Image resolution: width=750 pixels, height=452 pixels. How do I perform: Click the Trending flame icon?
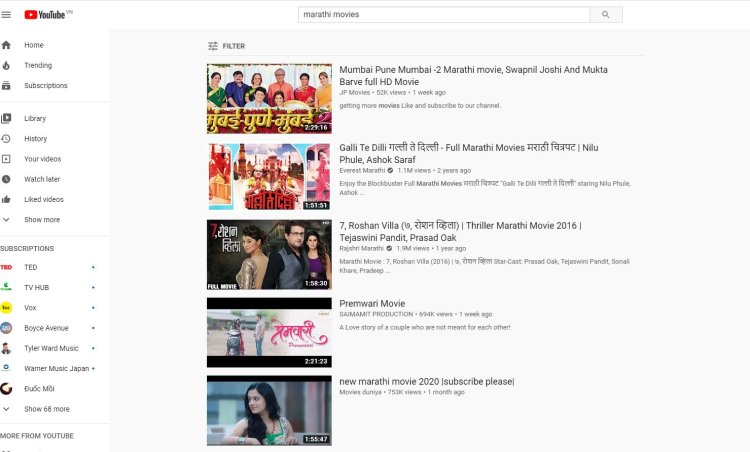(6, 66)
